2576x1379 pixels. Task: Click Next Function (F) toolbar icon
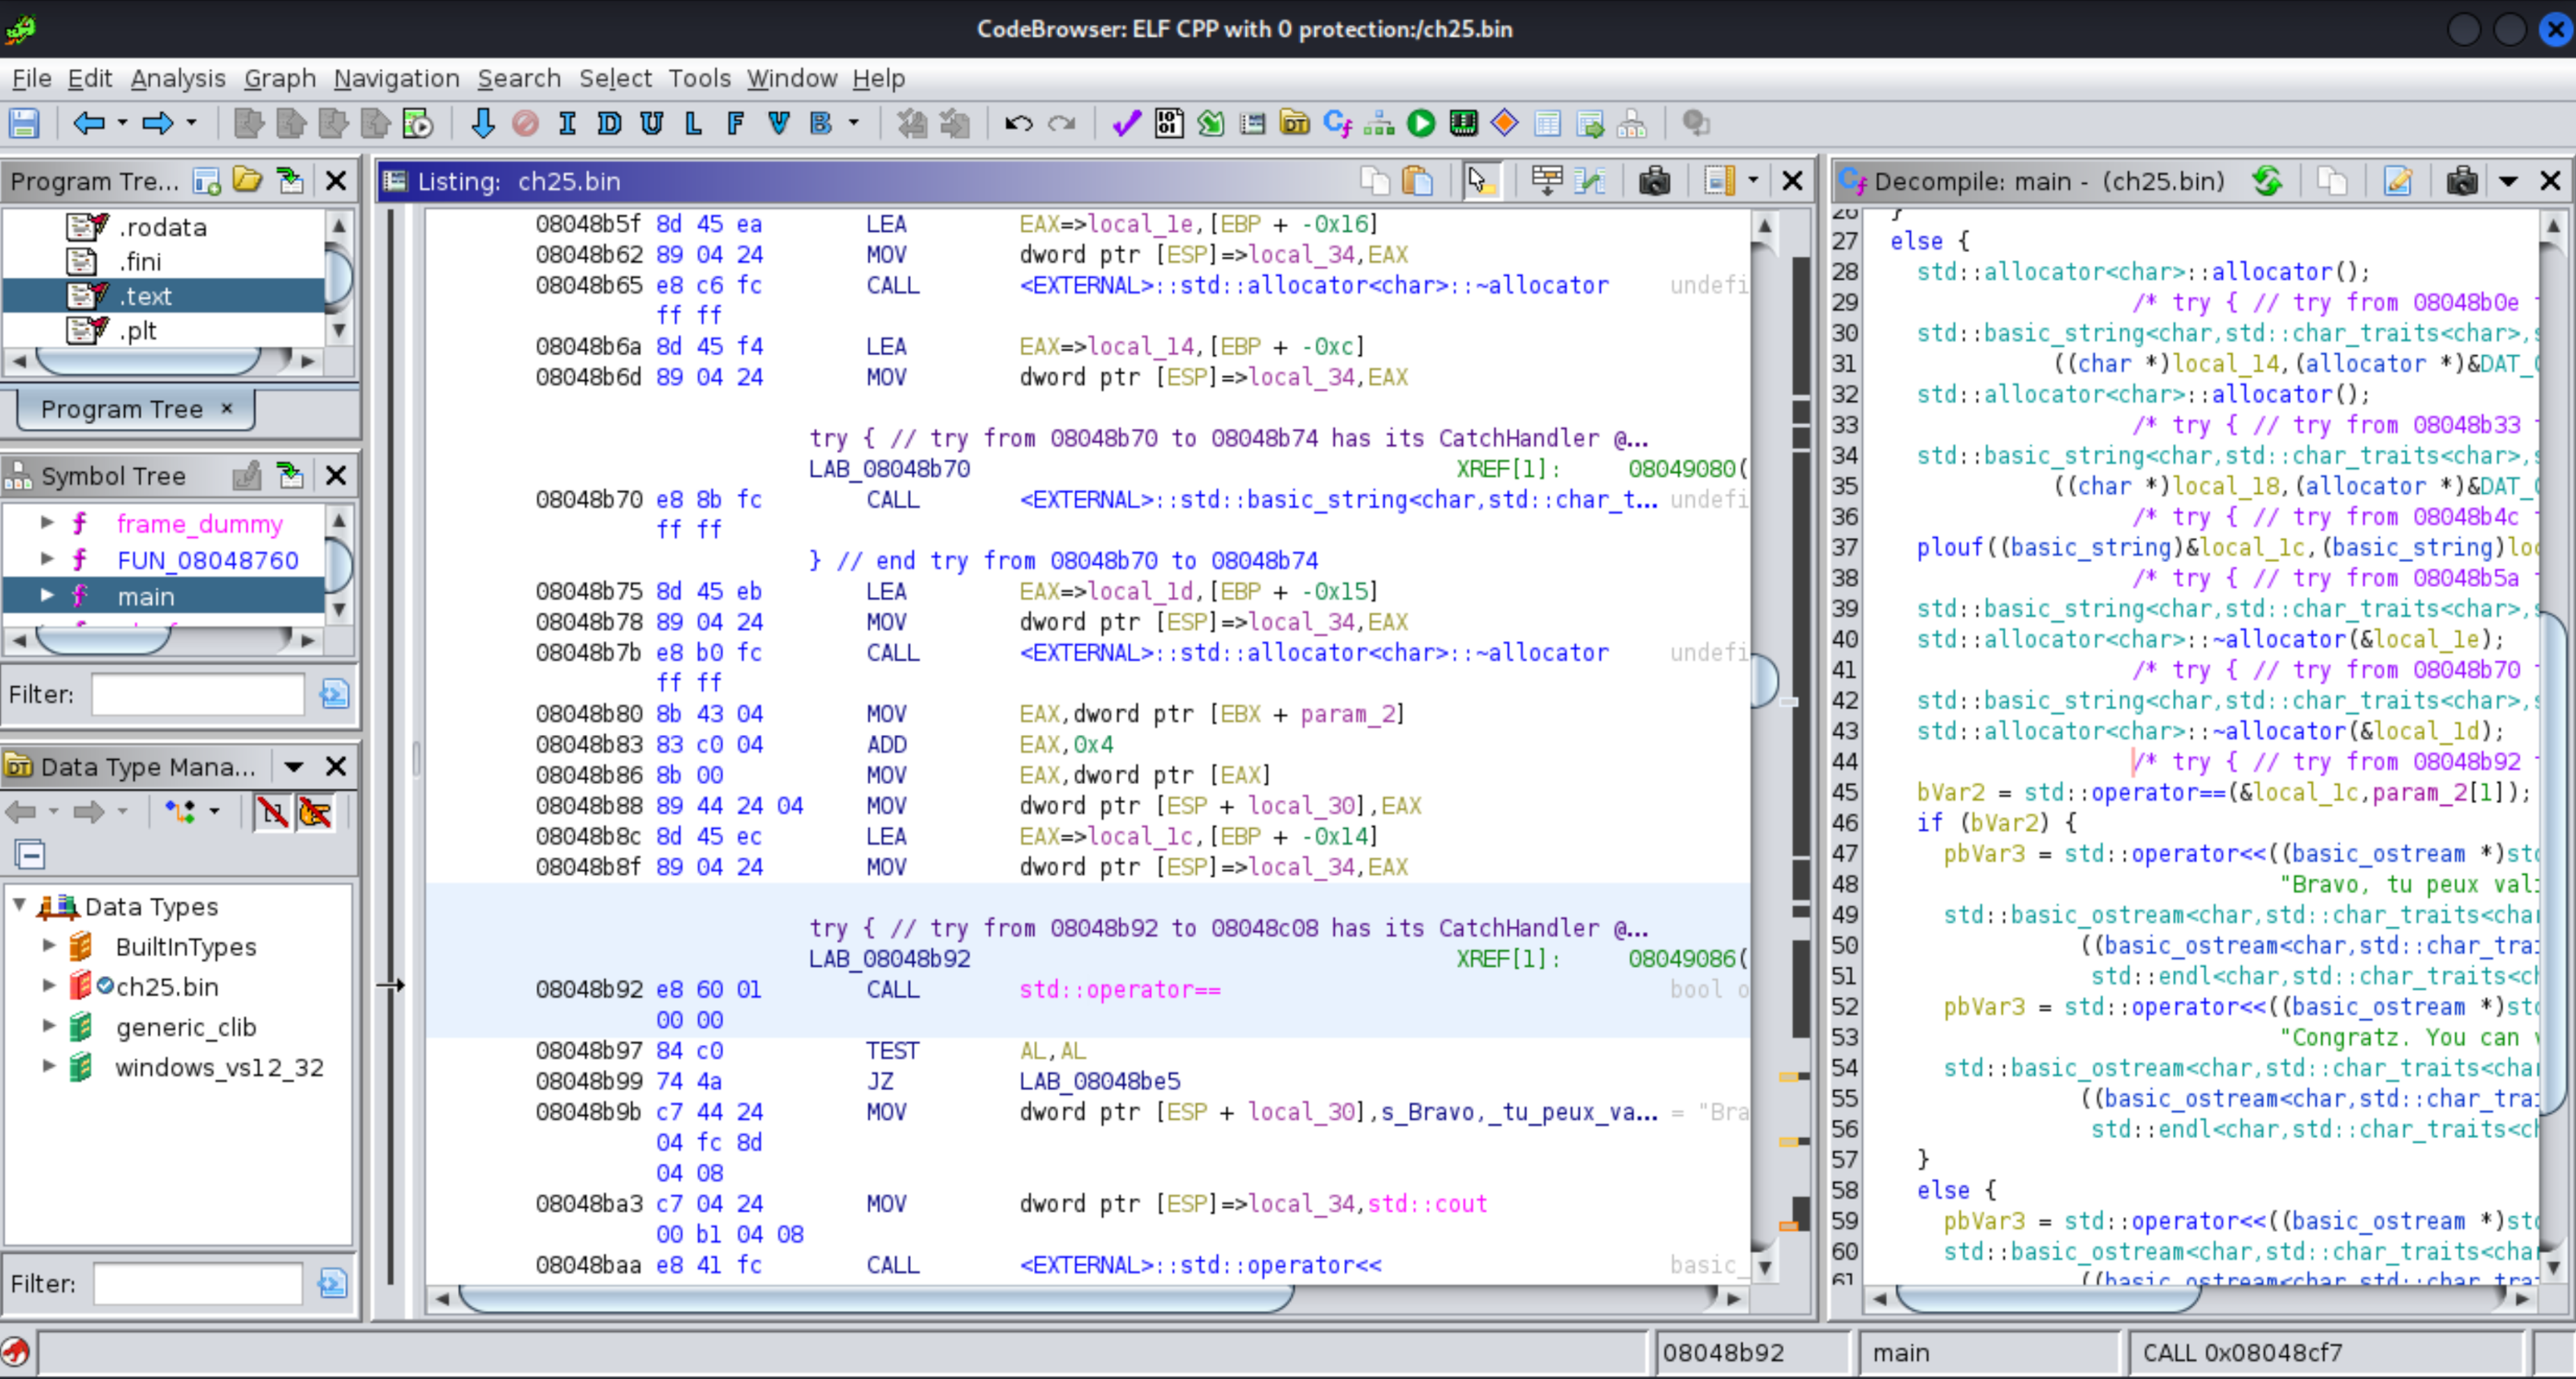click(735, 123)
